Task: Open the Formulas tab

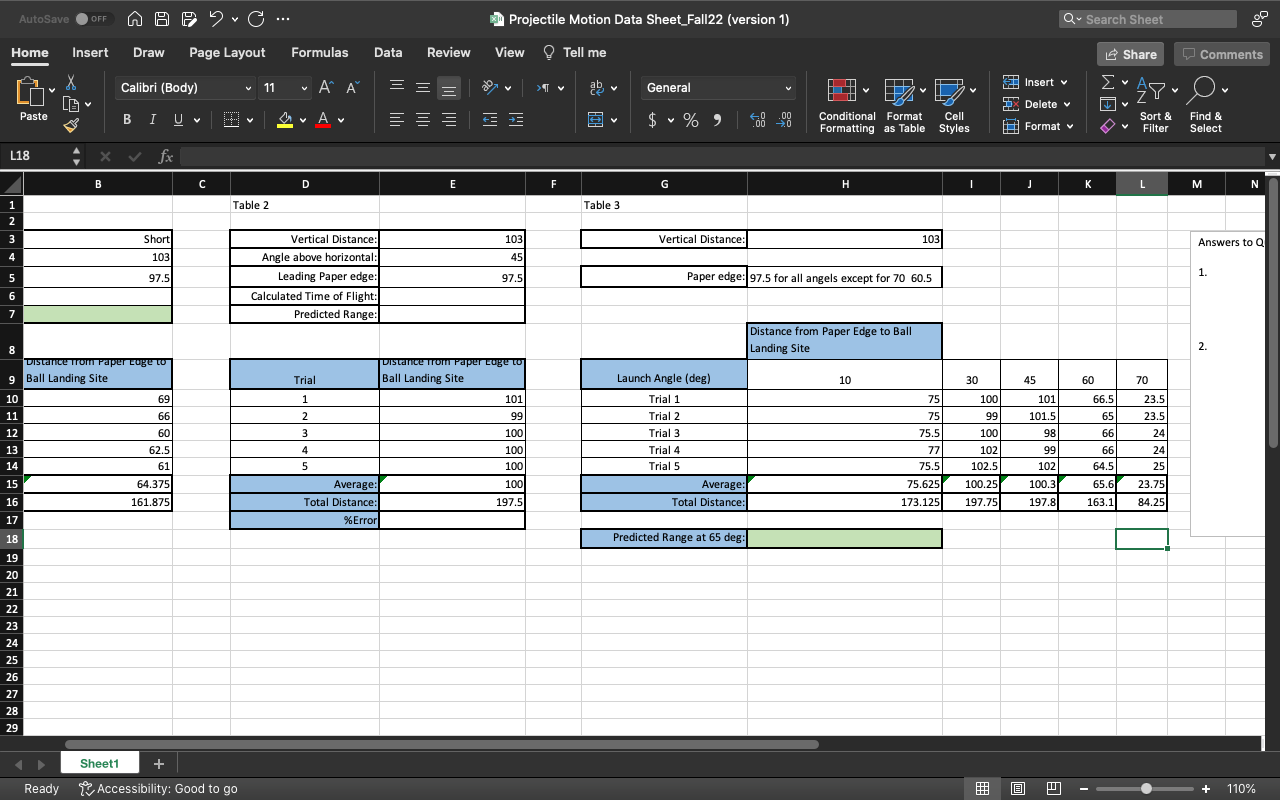Action: coord(320,53)
